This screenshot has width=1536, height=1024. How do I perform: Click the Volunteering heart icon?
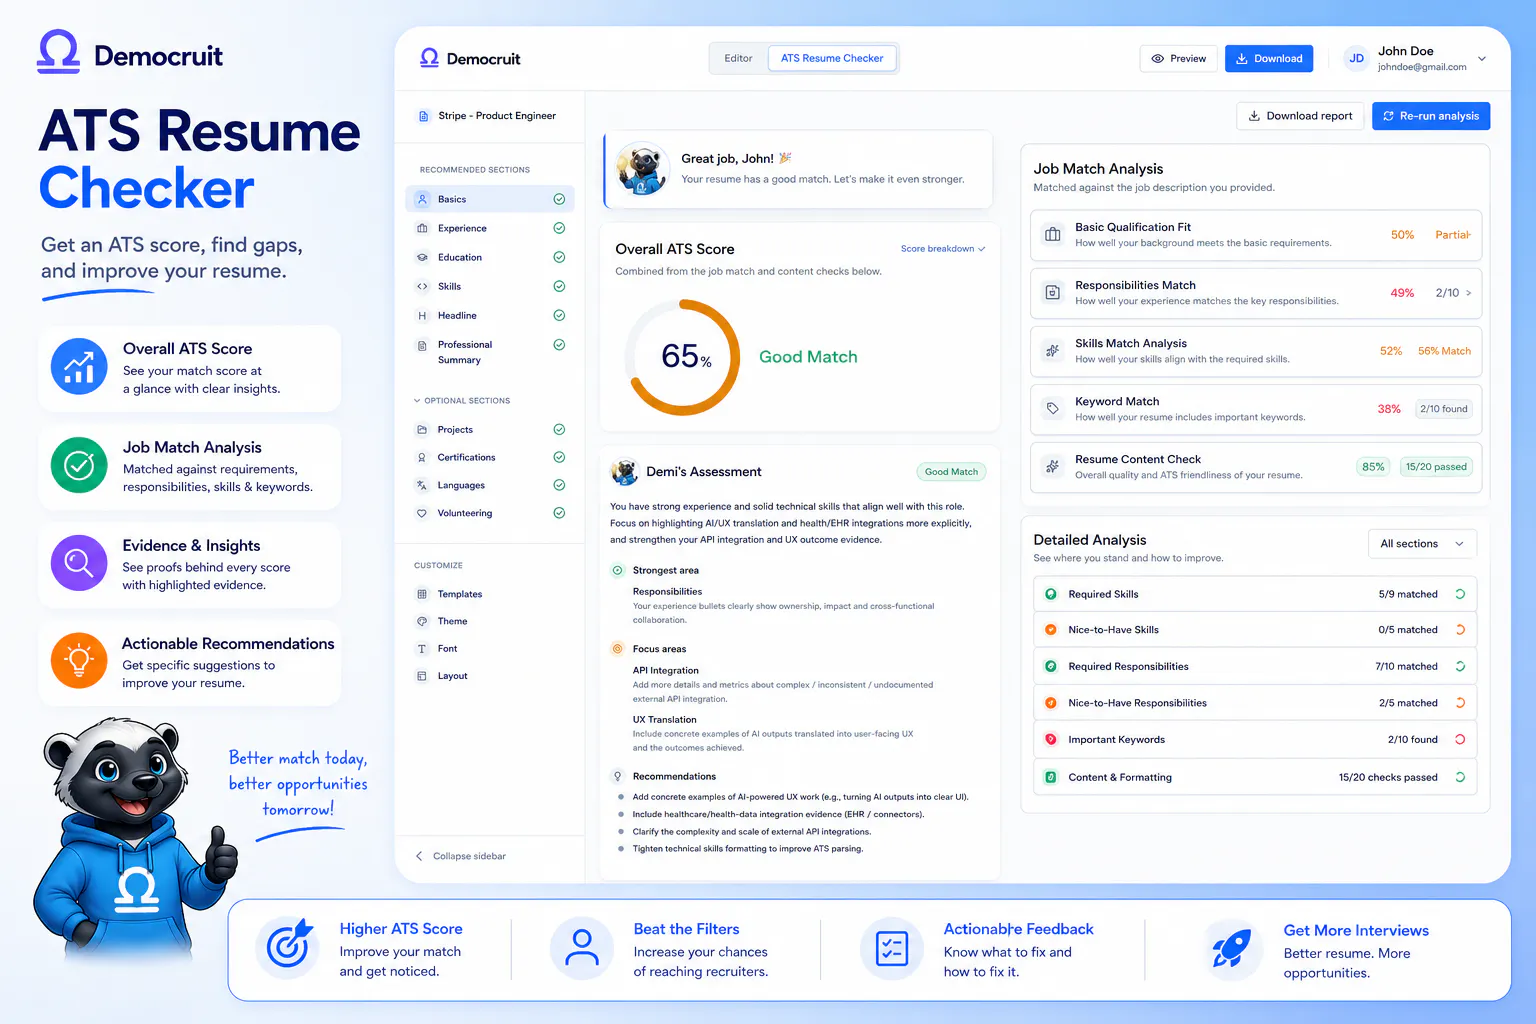pyautogui.click(x=422, y=513)
